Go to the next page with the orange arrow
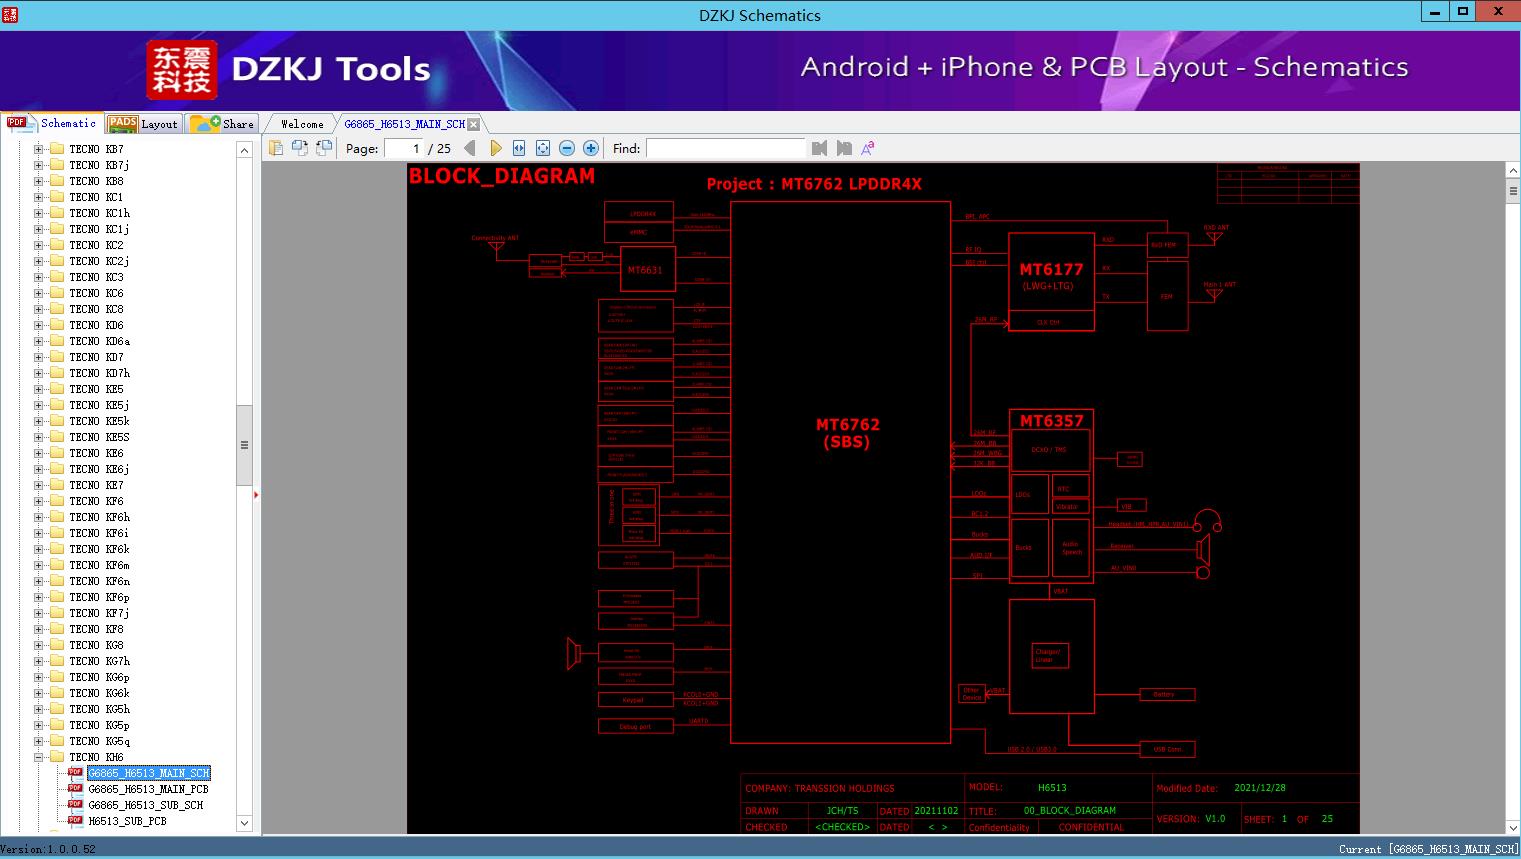Viewport: 1521px width, 859px height. (495, 148)
